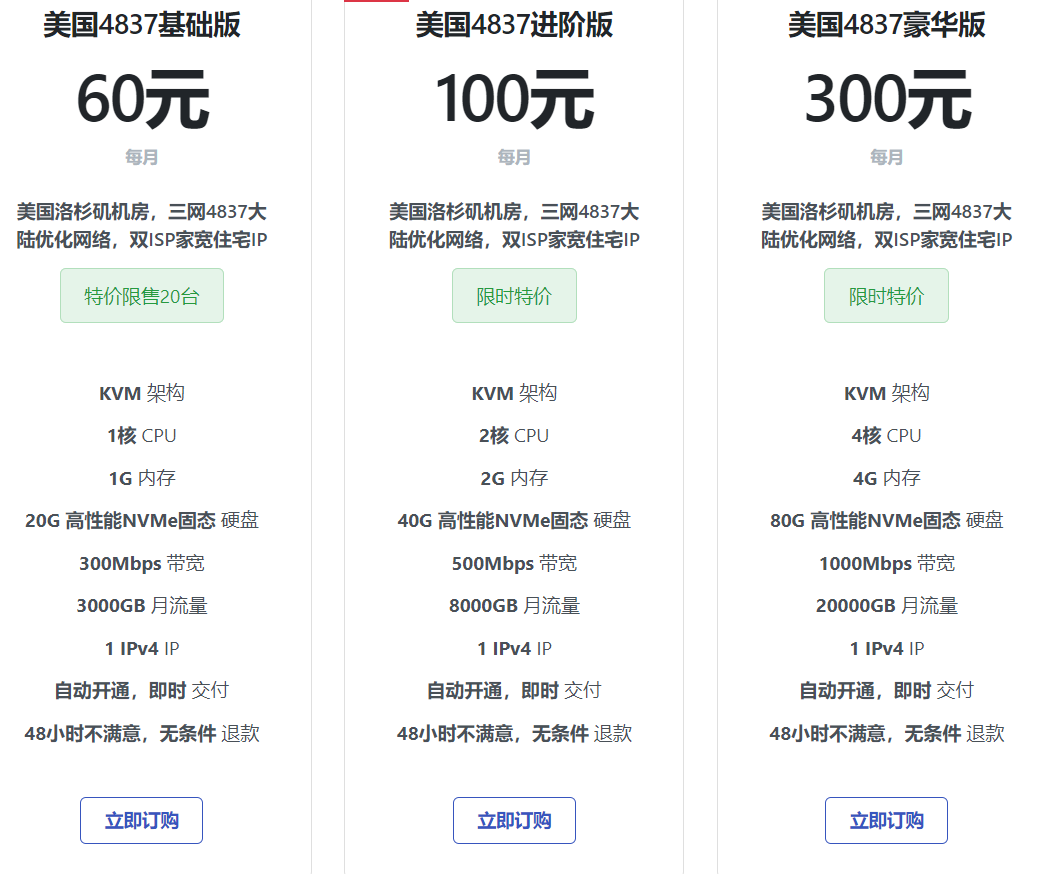Click 立即订购 button for 美国4837基础版
This screenshot has height=874, width=1041.
coord(141,820)
